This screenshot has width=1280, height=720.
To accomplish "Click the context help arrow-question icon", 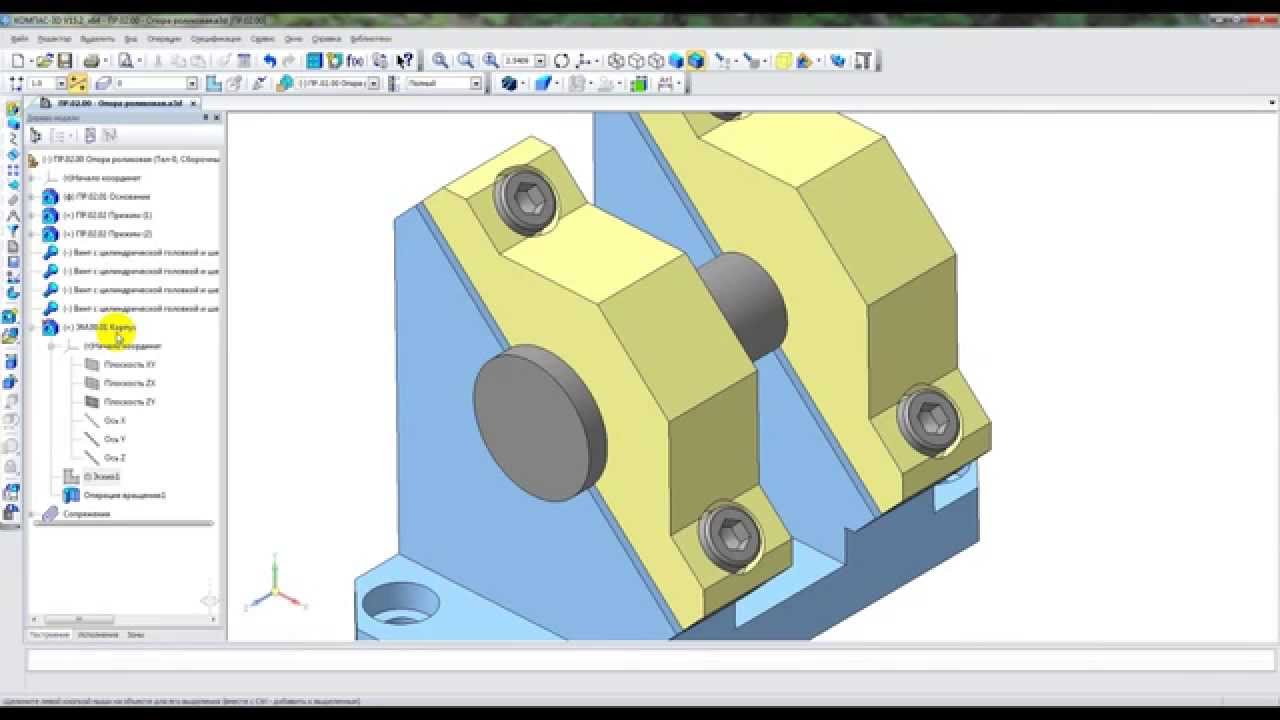I will point(404,61).
